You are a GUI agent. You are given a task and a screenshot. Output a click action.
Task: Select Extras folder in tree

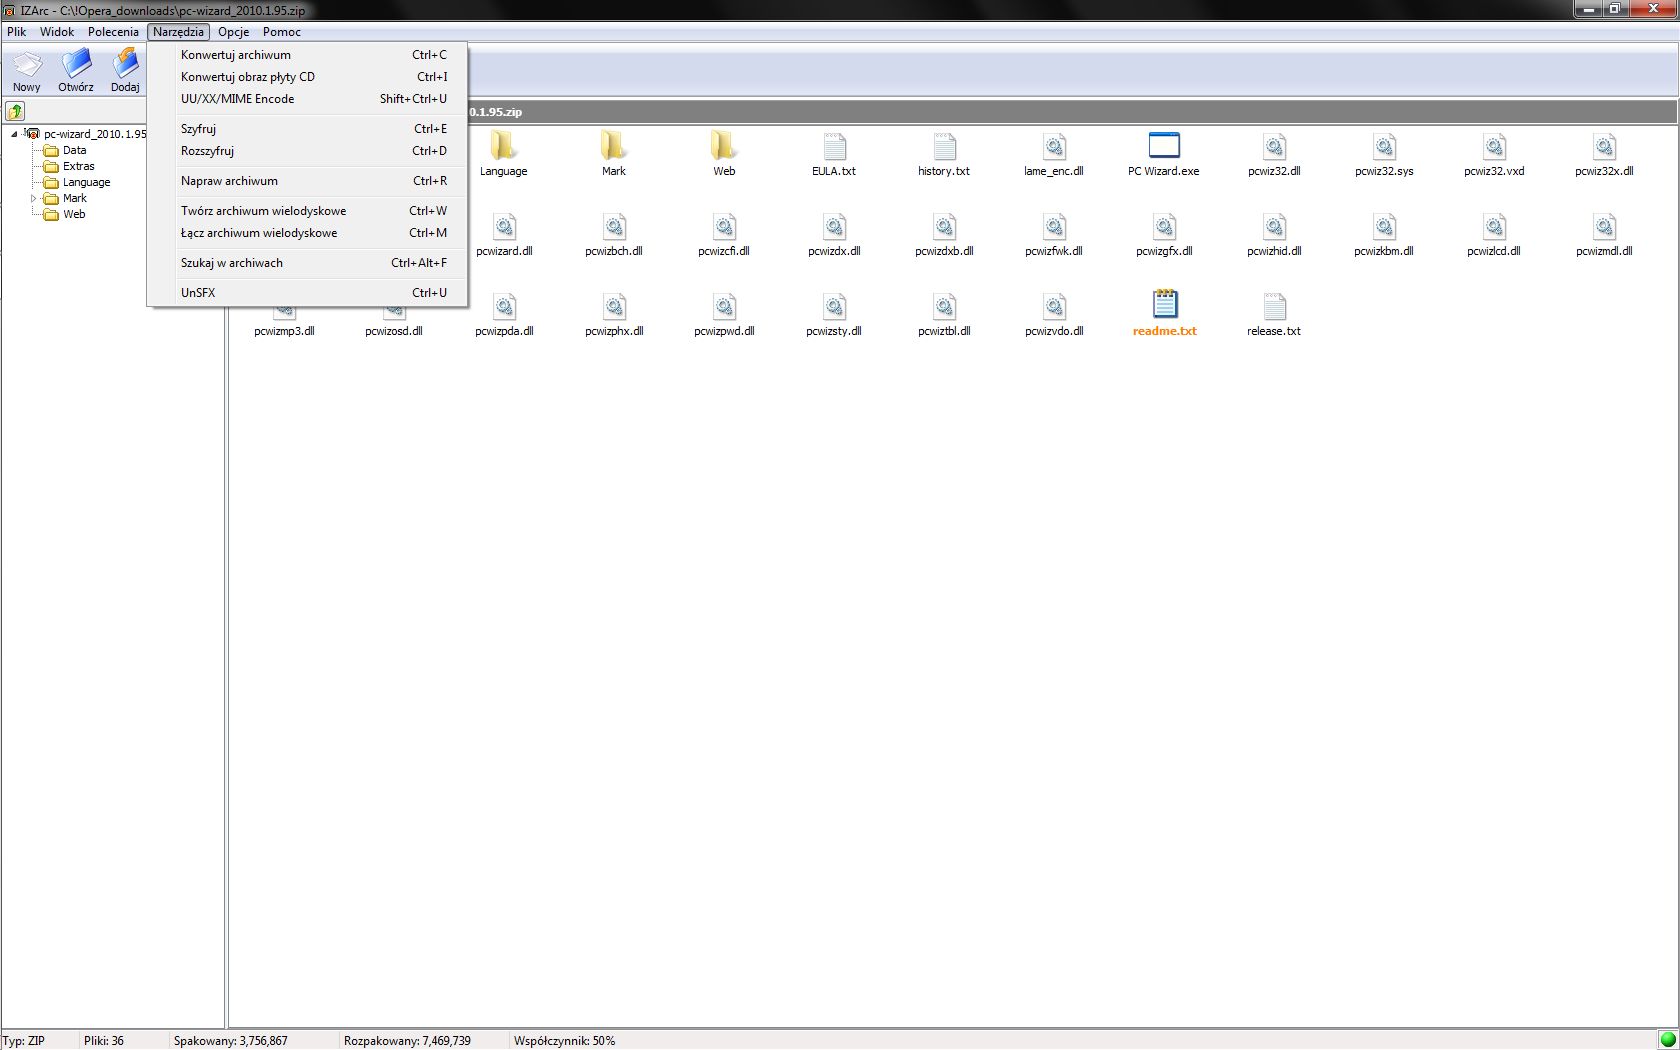pyautogui.click(x=78, y=166)
